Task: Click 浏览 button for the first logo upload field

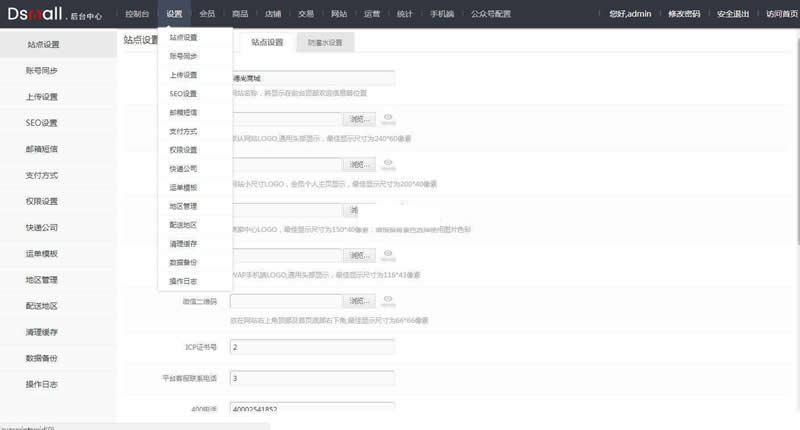Action: 360,119
